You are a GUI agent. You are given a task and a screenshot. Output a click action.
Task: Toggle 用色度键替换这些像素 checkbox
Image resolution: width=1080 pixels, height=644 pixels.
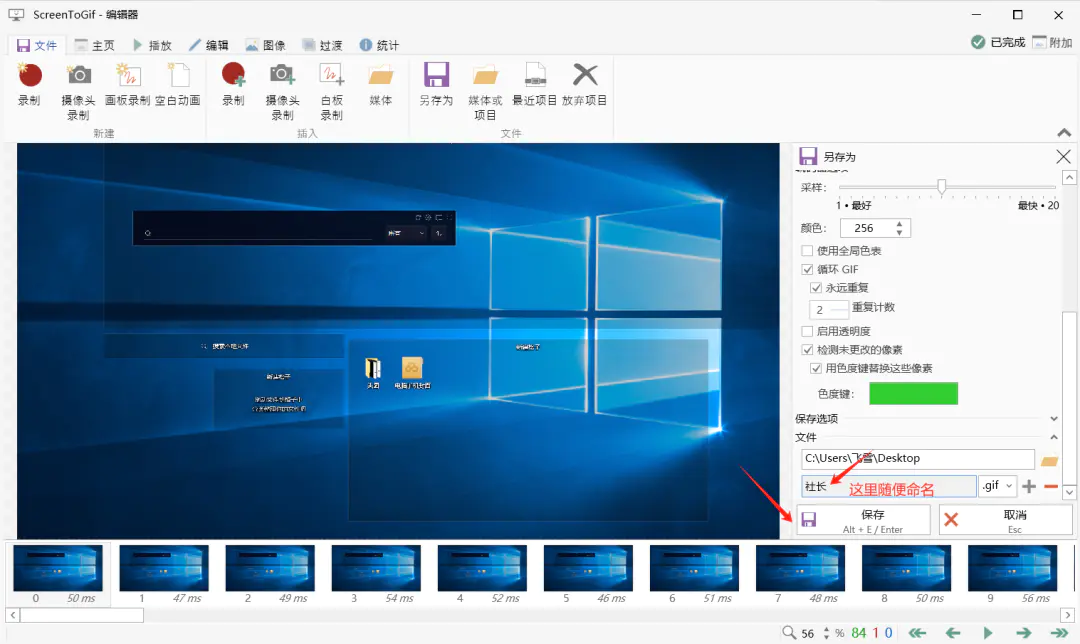point(816,368)
